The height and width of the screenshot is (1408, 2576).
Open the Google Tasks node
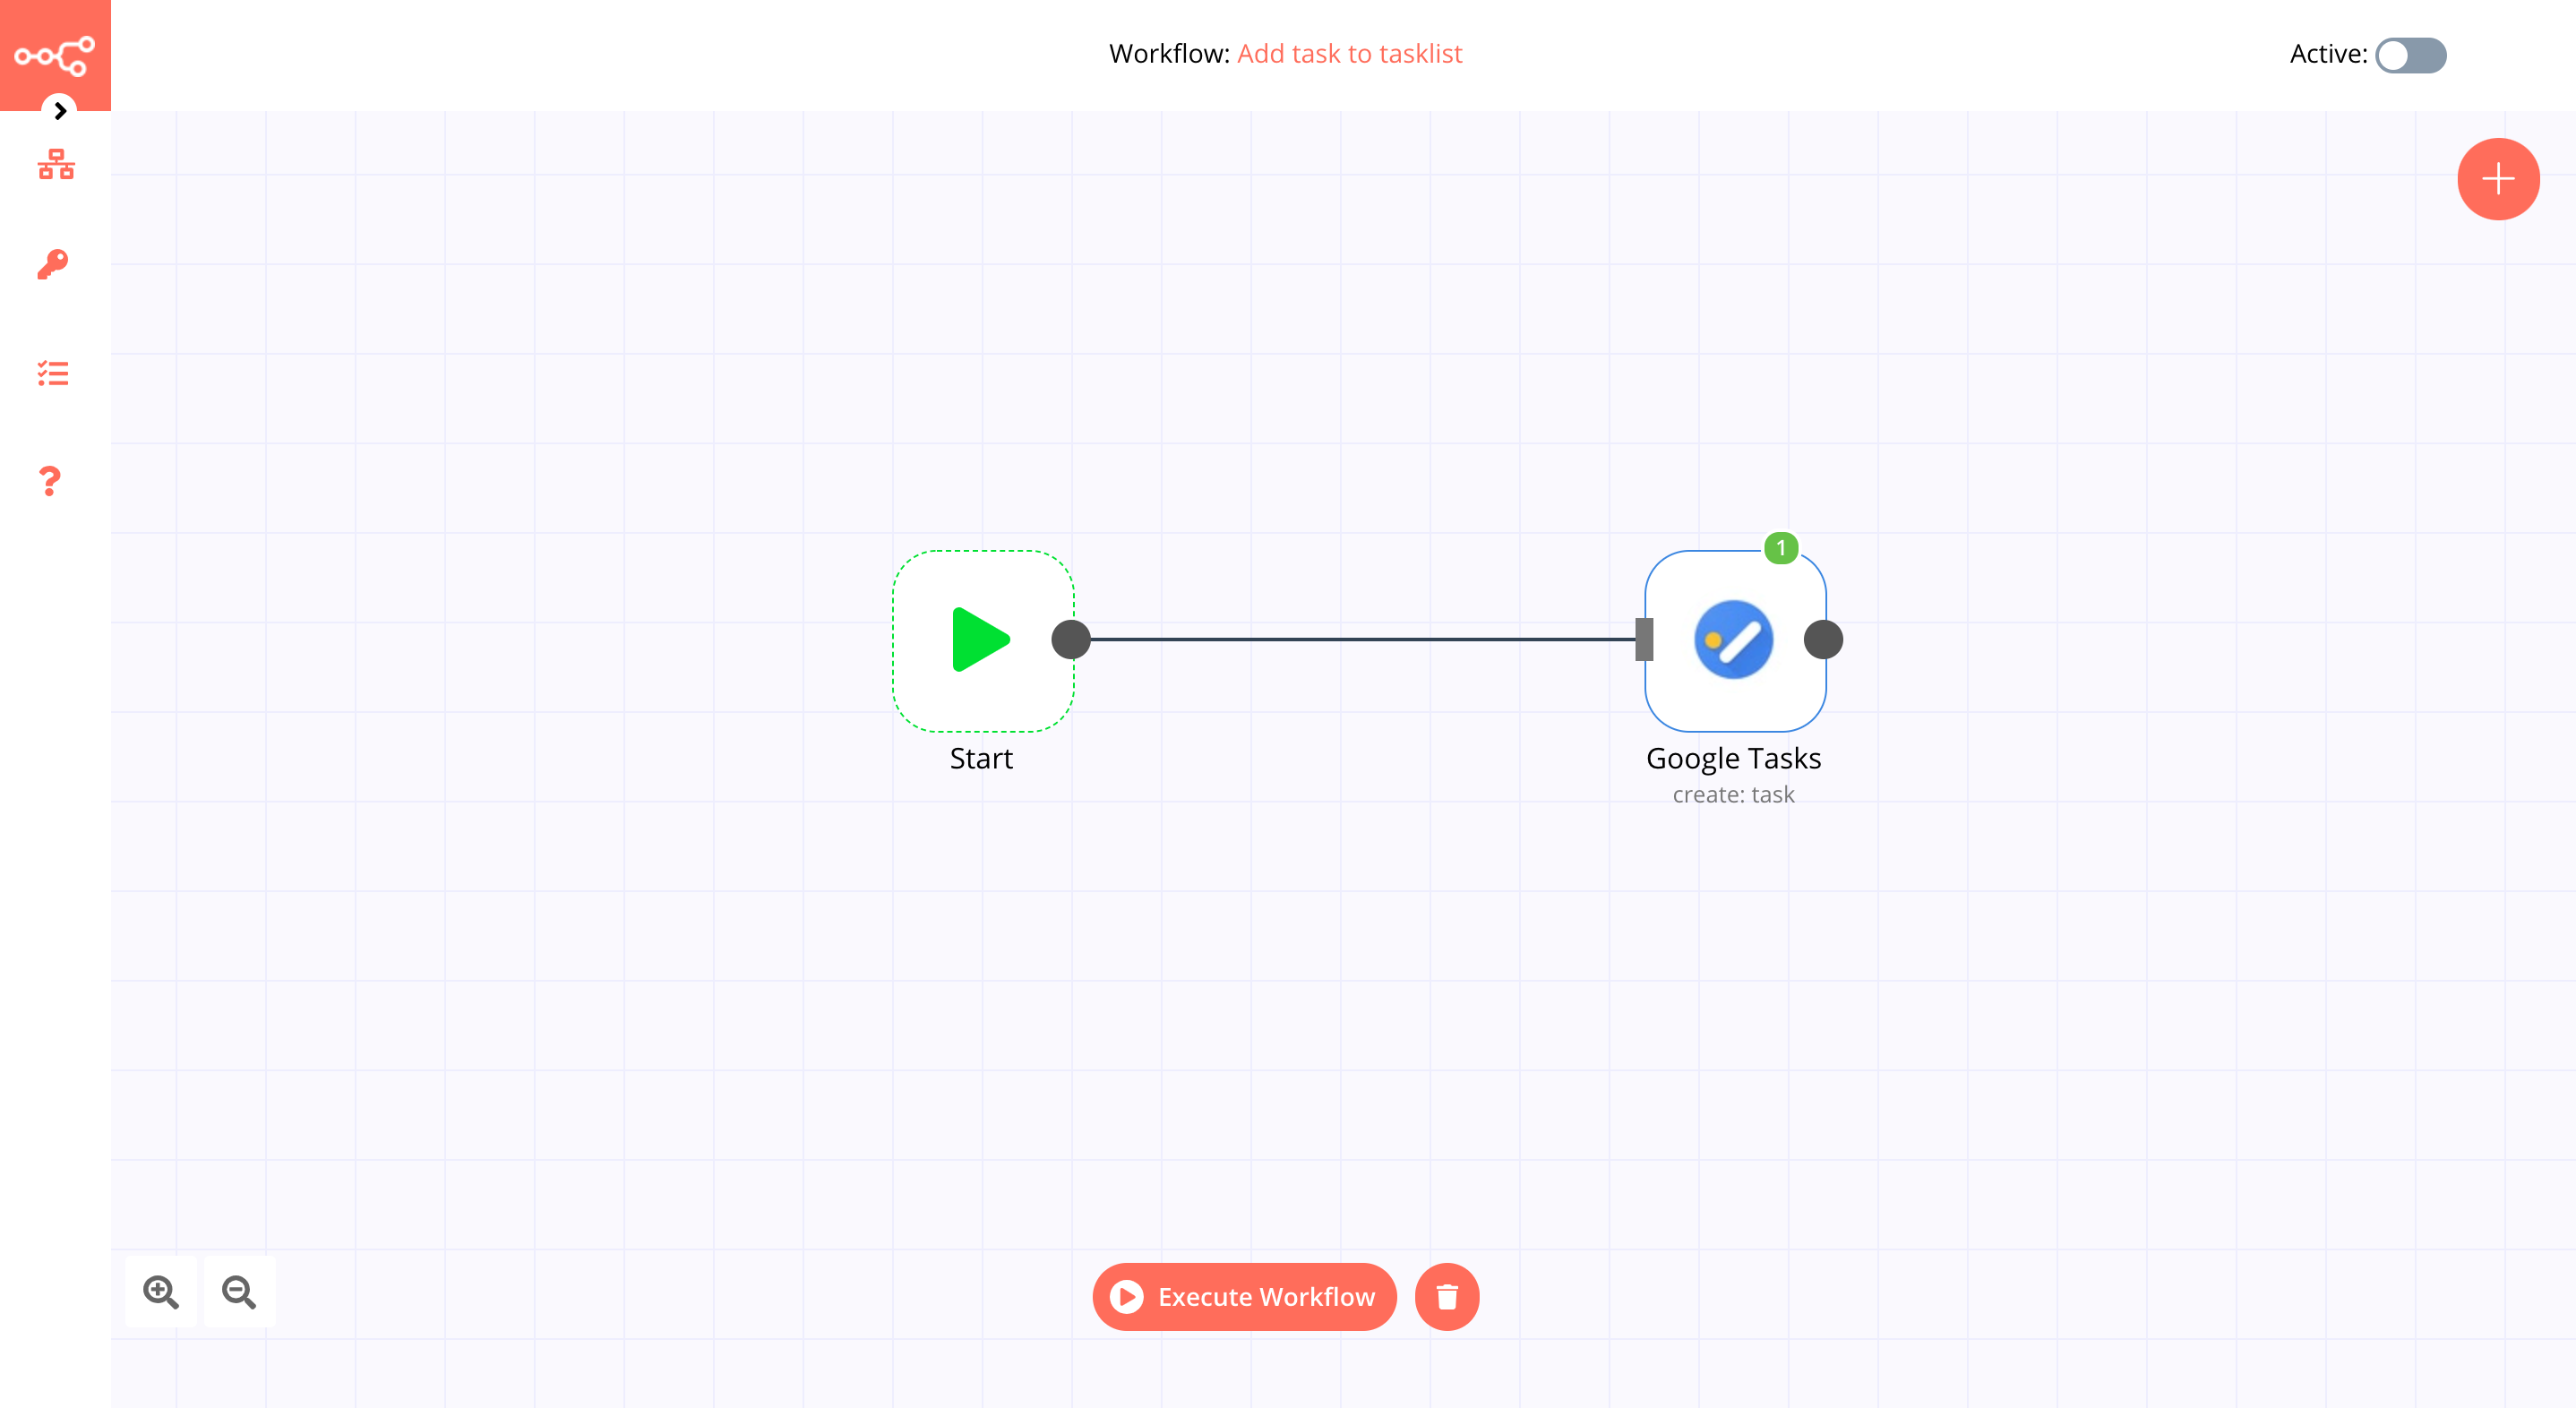(1736, 639)
